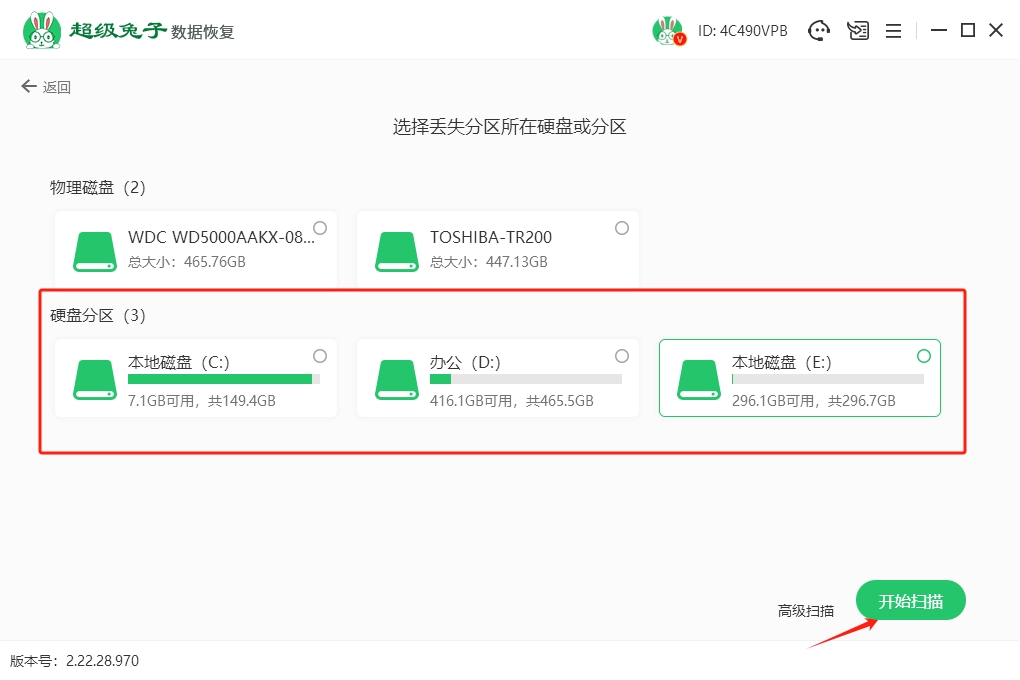Click the local disk C: drive icon
The width and height of the screenshot is (1020, 680).
click(95, 378)
